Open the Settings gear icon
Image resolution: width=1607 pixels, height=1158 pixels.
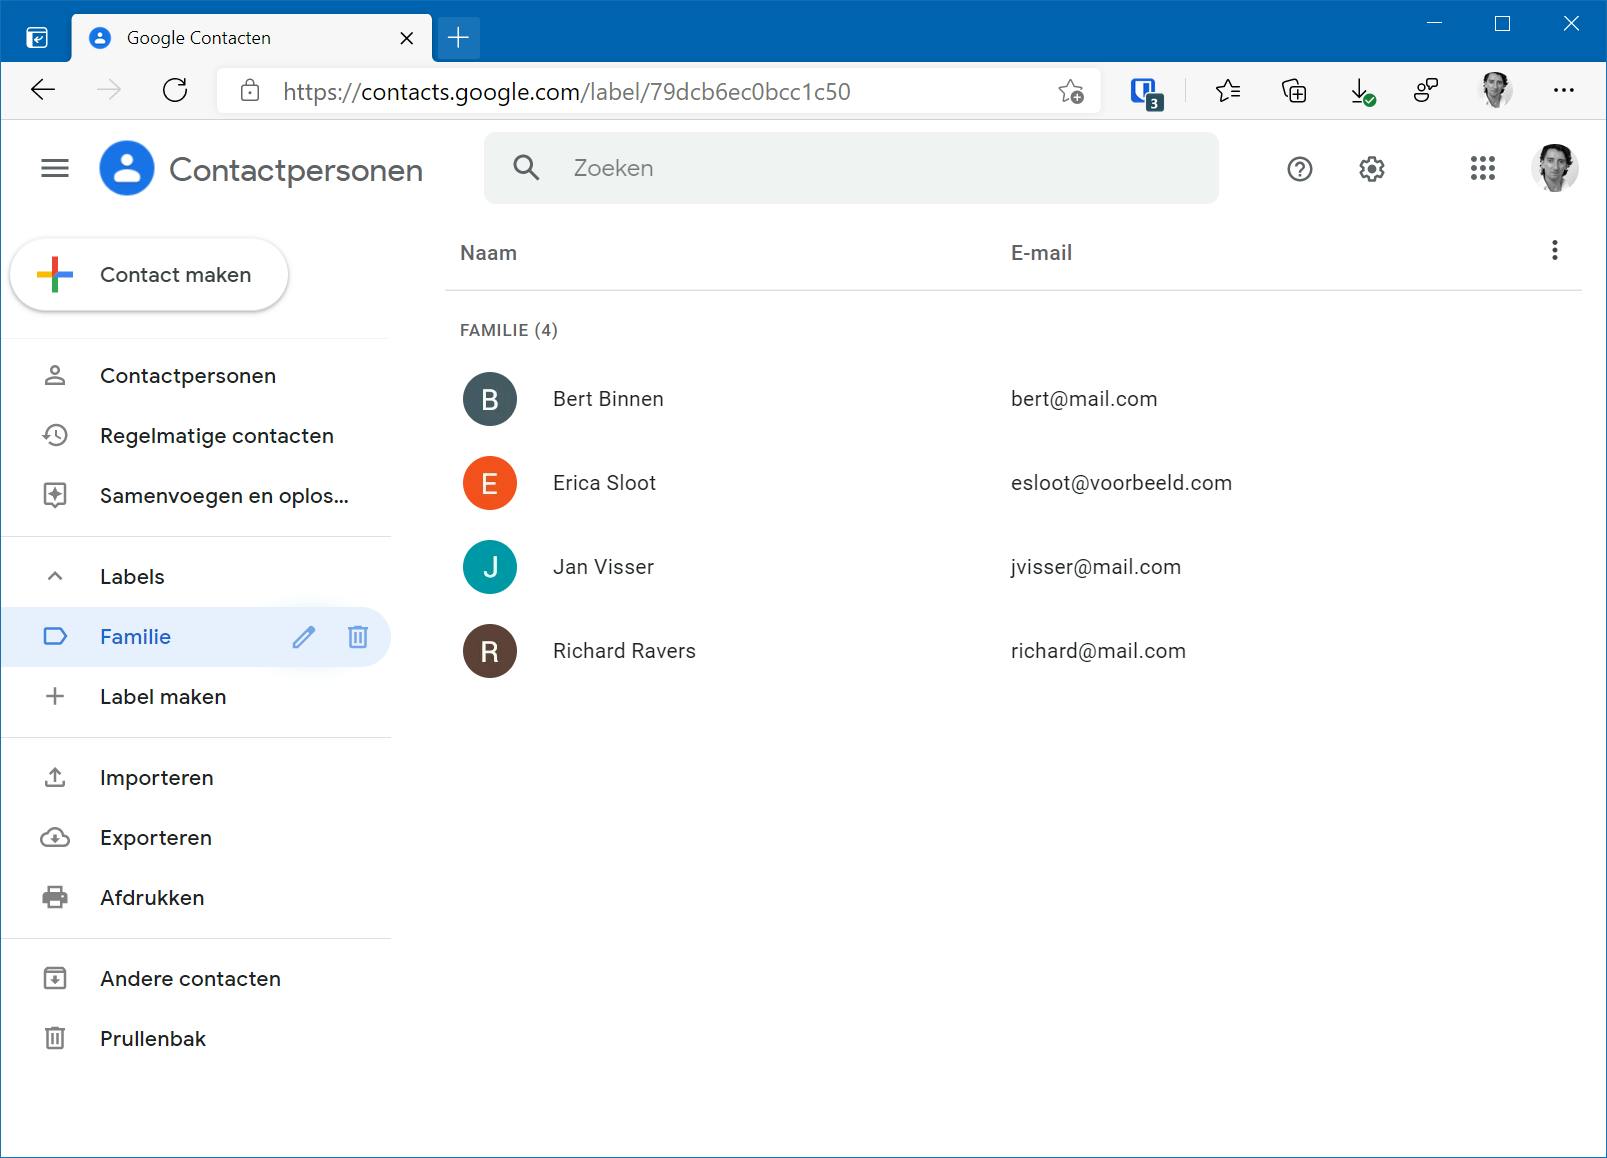click(x=1371, y=169)
